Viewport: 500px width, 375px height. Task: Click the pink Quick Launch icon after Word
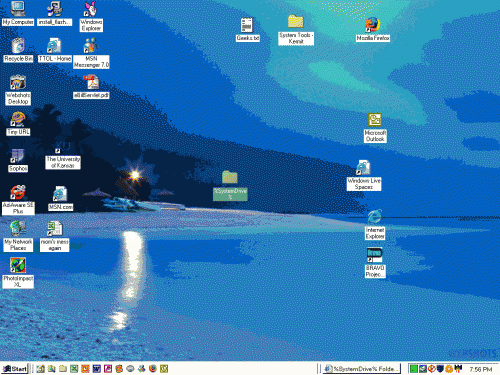(x=108, y=369)
